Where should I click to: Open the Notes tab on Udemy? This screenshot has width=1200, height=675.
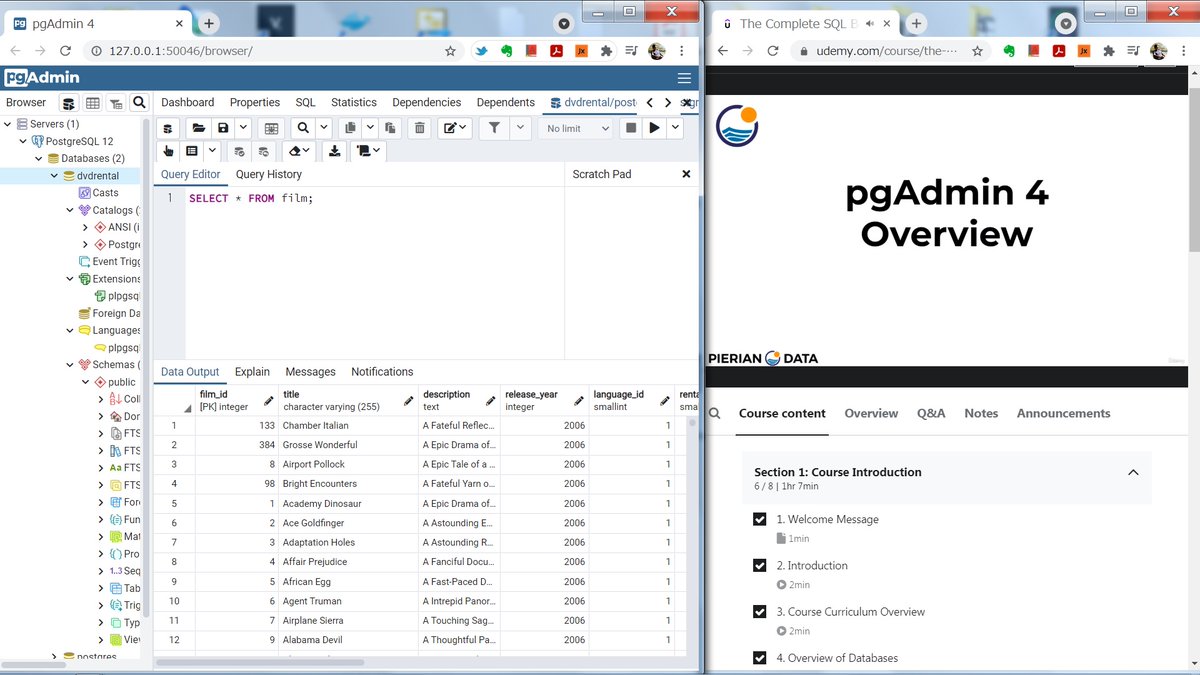(981, 413)
